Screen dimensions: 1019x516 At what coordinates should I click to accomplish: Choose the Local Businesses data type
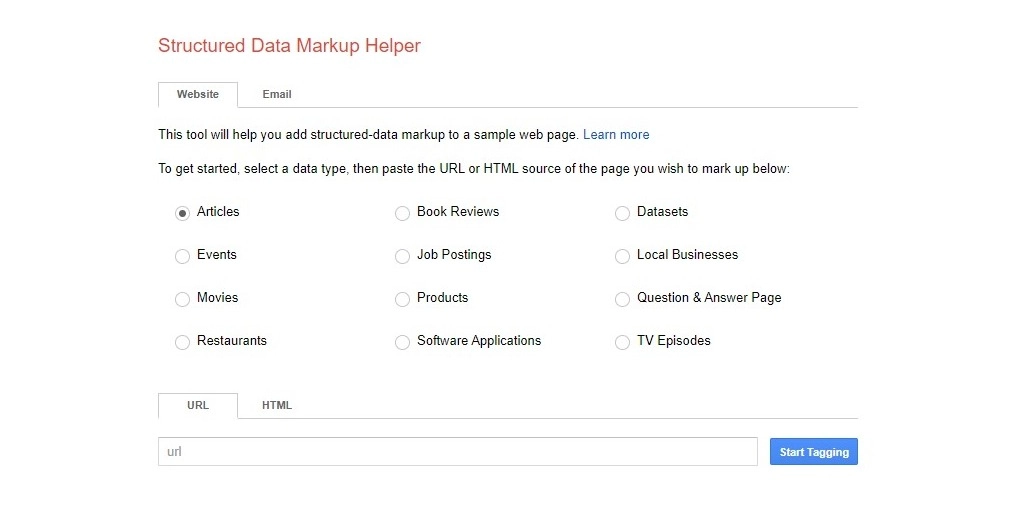[622, 256]
